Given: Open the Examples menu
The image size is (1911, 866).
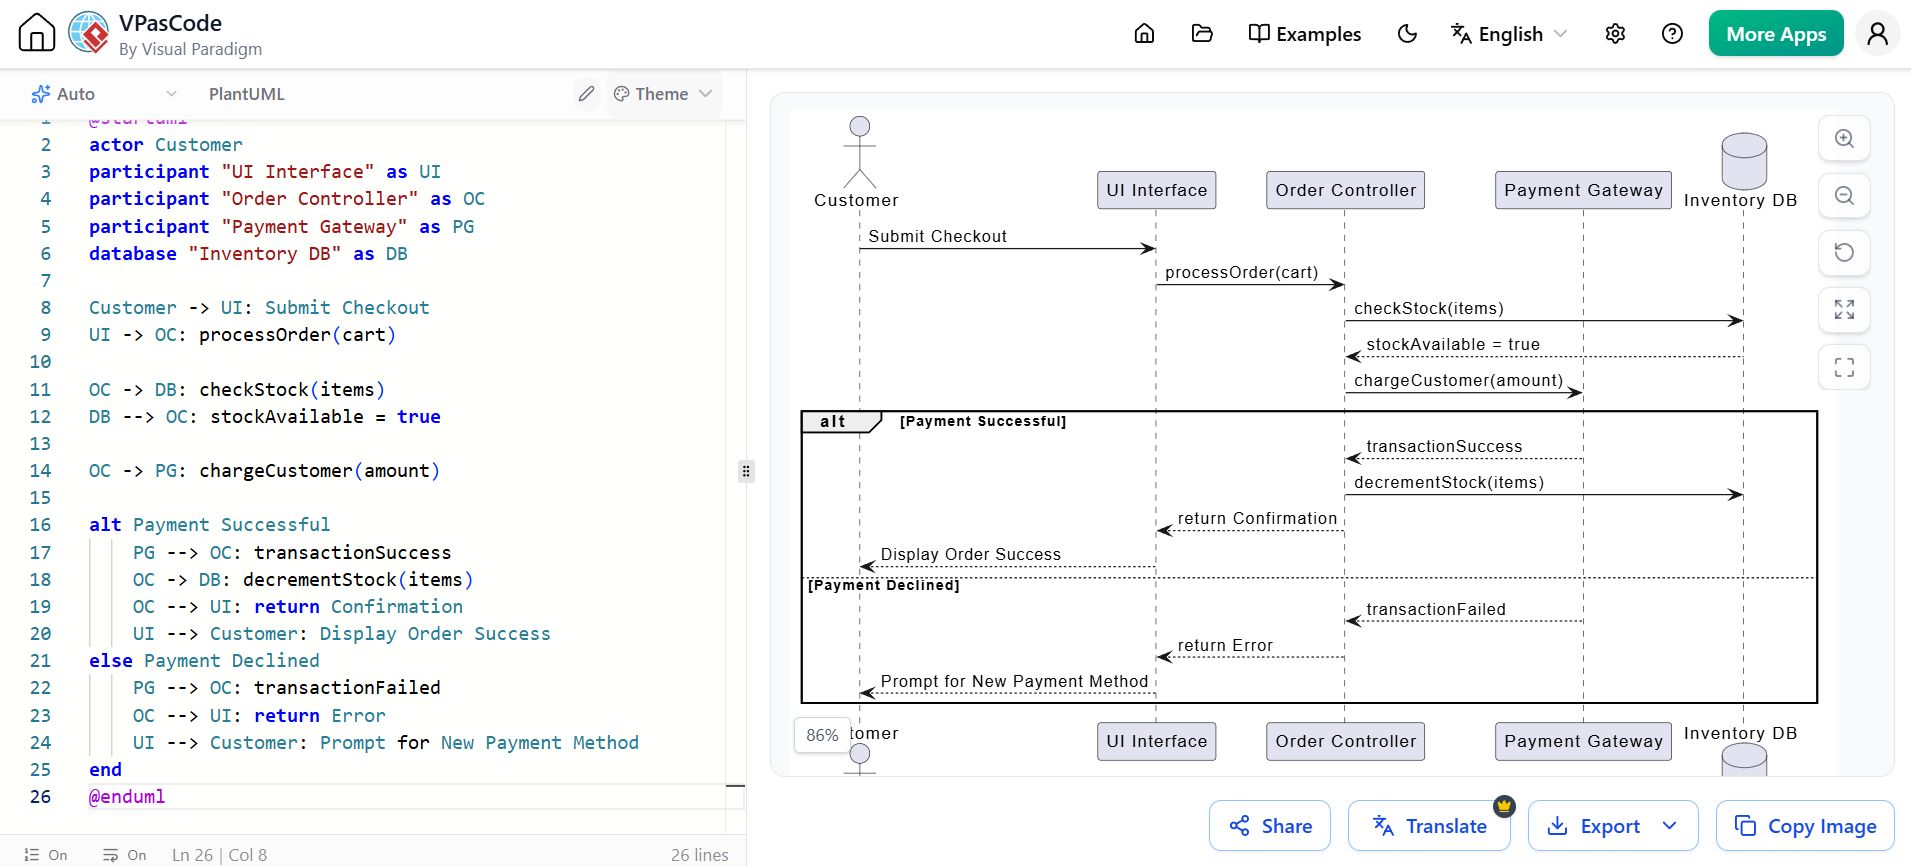Looking at the screenshot, I should (x=1305, y=34).
